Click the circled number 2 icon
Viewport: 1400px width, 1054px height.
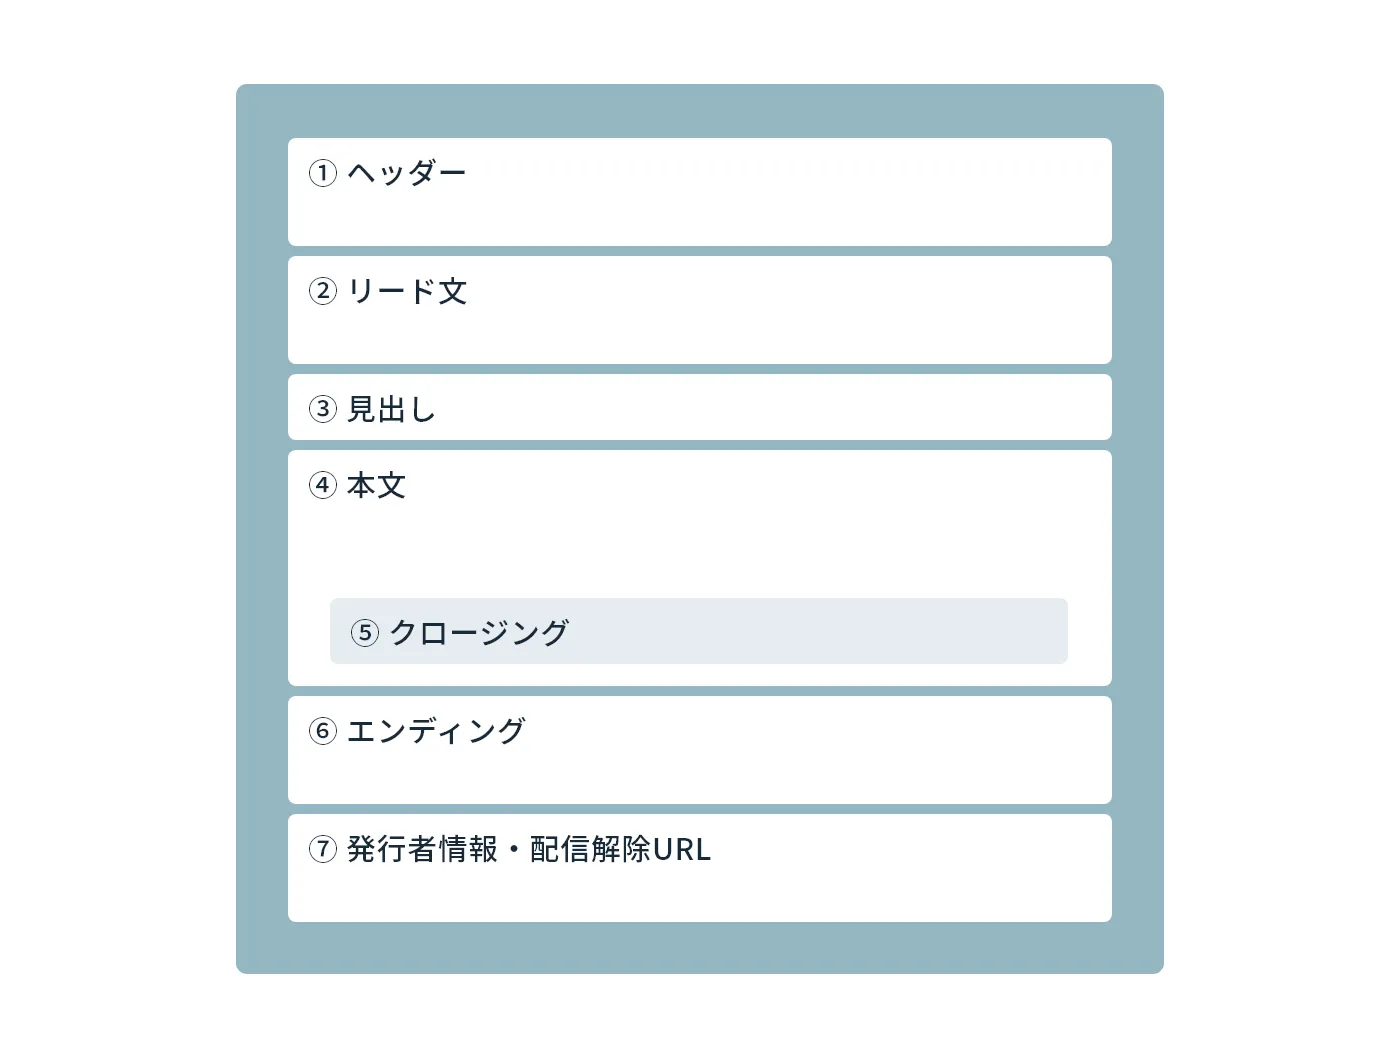pyautogui.click(x=322, y=291)
